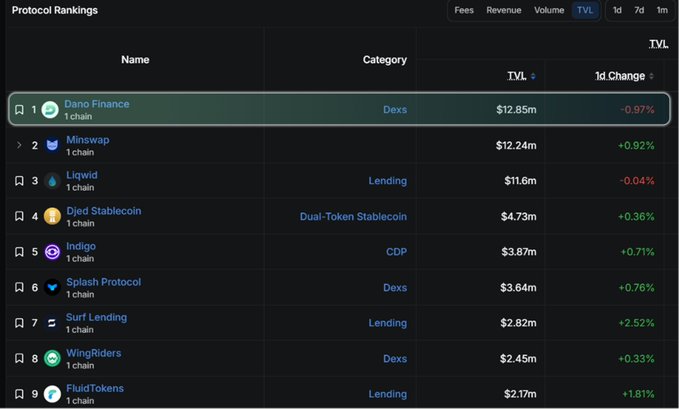The height and width of the screenshot is (409, 679).
Task: Switch to the Fees tab
Action: pos(464,10)
